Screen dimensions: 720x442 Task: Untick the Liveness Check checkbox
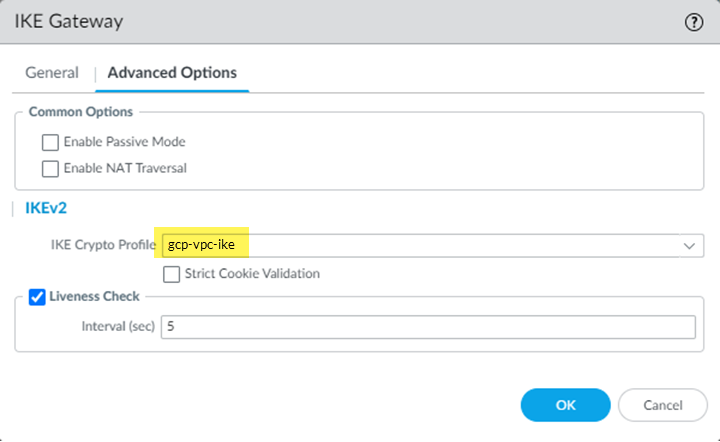(37, 296)
